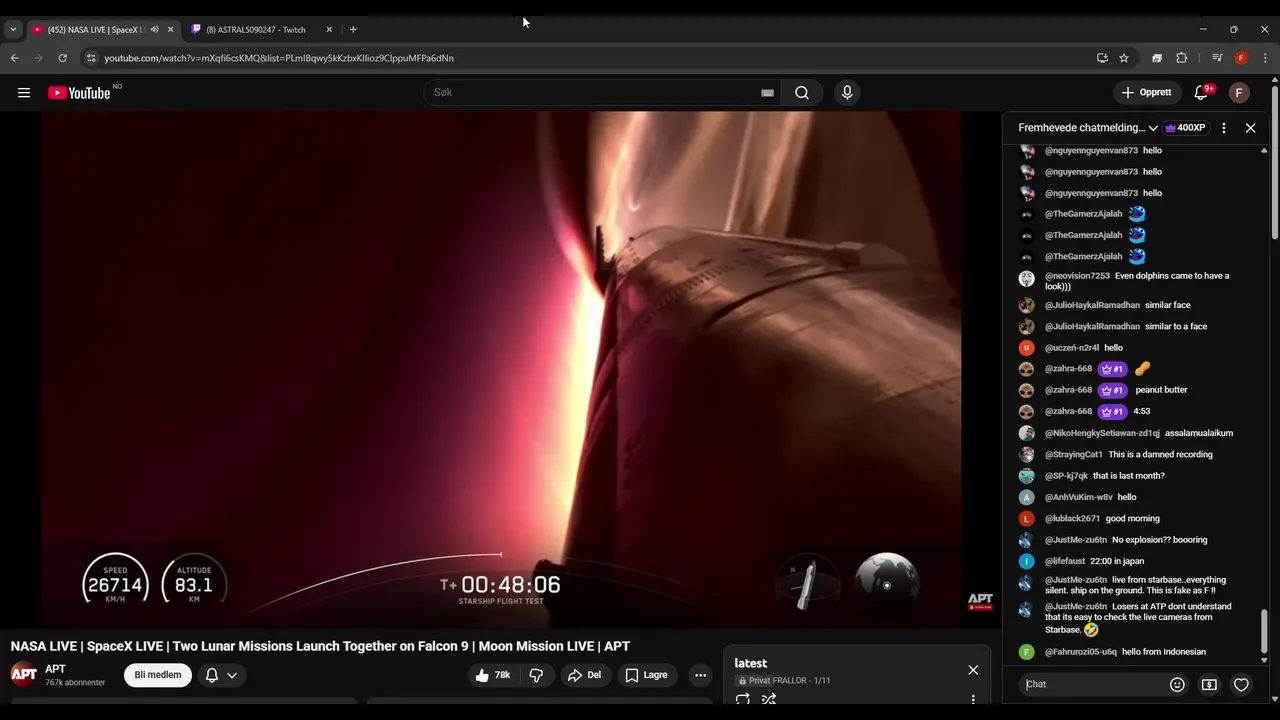Click the Opprett create button

point(1145,93)
